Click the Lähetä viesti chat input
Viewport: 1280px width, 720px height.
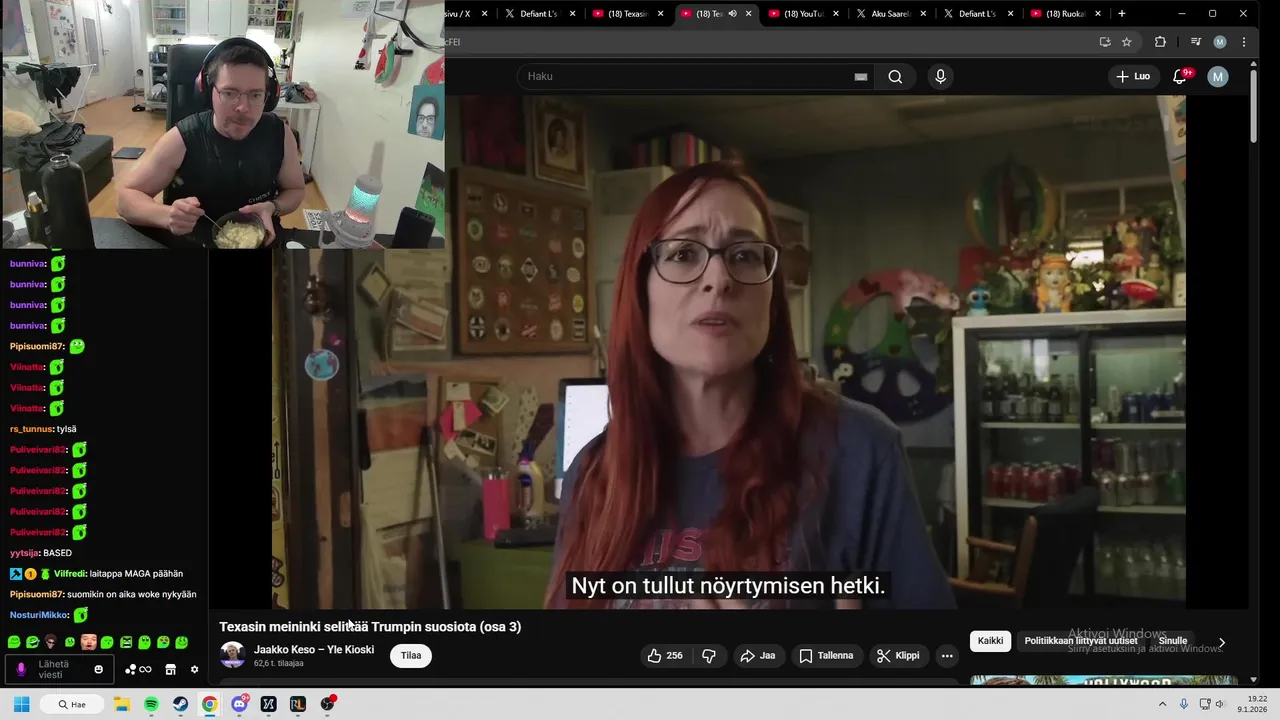pos(61,669)
